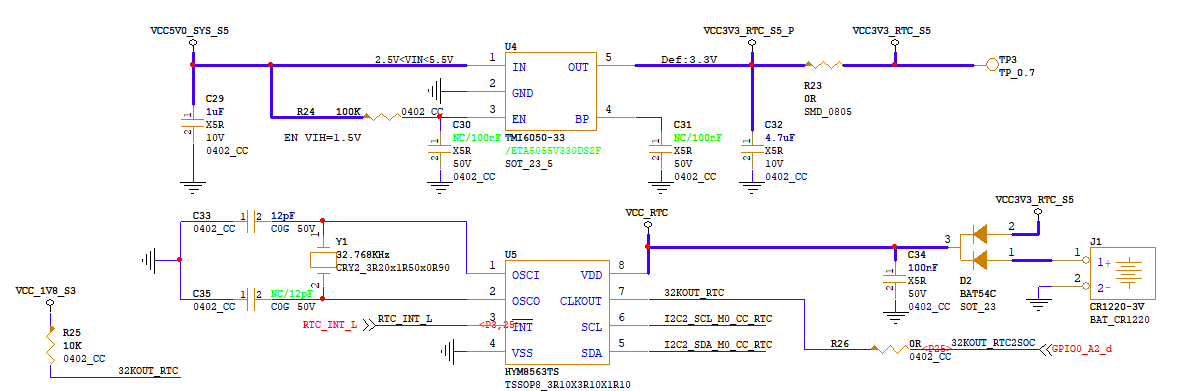Select the U5 RTC chip body
This screenshot has width=1182, height=391.
[x=557, y=314]
